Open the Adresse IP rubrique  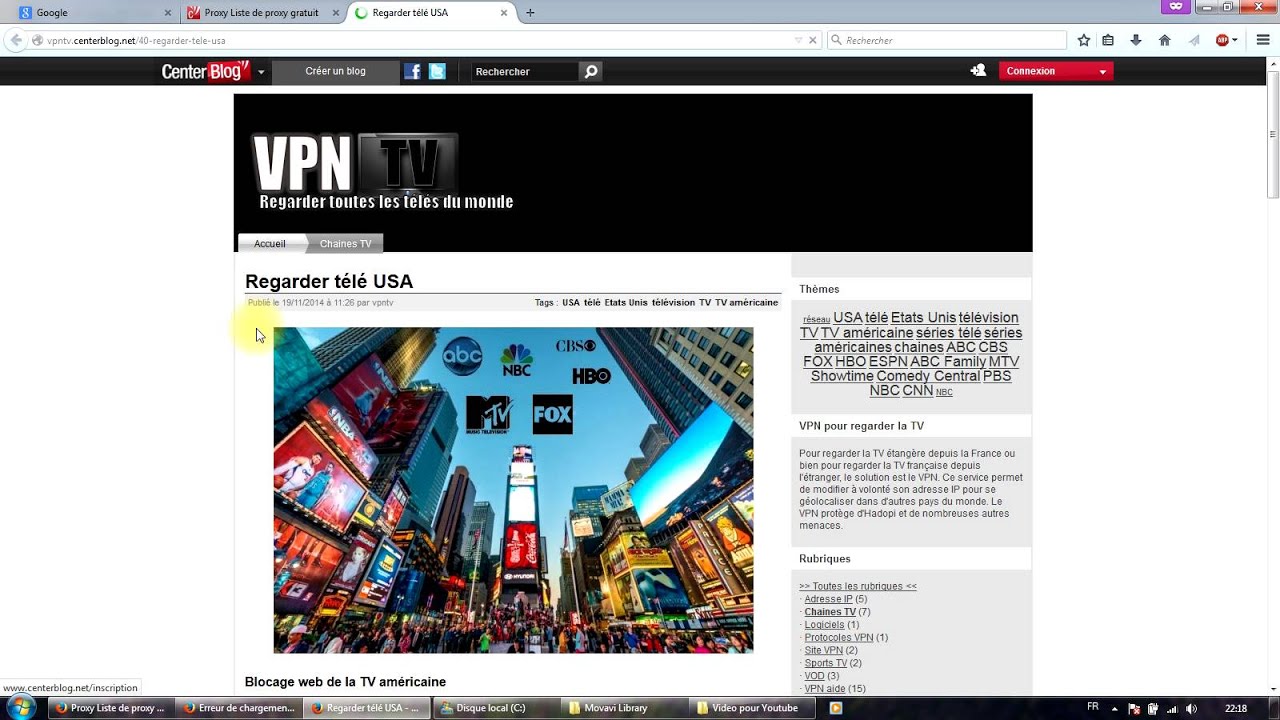point(828,599)
